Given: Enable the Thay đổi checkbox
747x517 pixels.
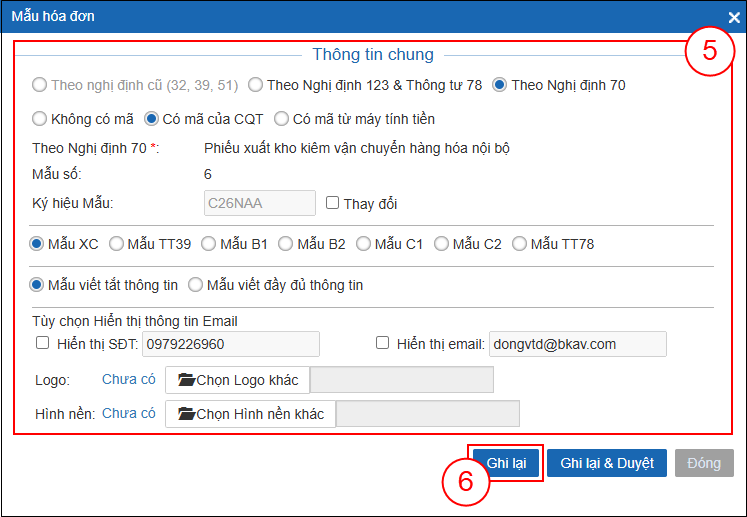Looking at the screenshot, I should coord(333,203).
